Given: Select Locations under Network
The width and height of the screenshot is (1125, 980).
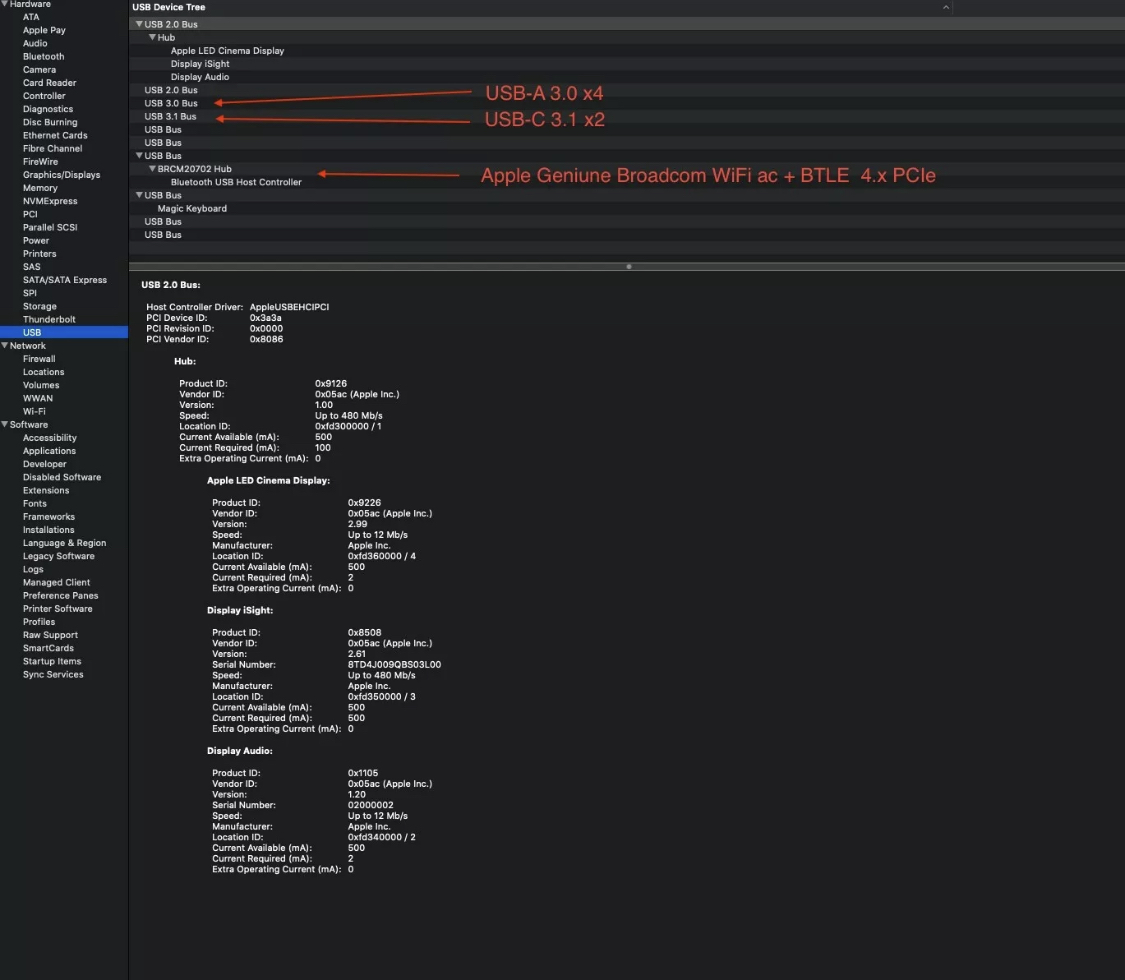Looking at the screenshot, I should [x=43, y=372].
